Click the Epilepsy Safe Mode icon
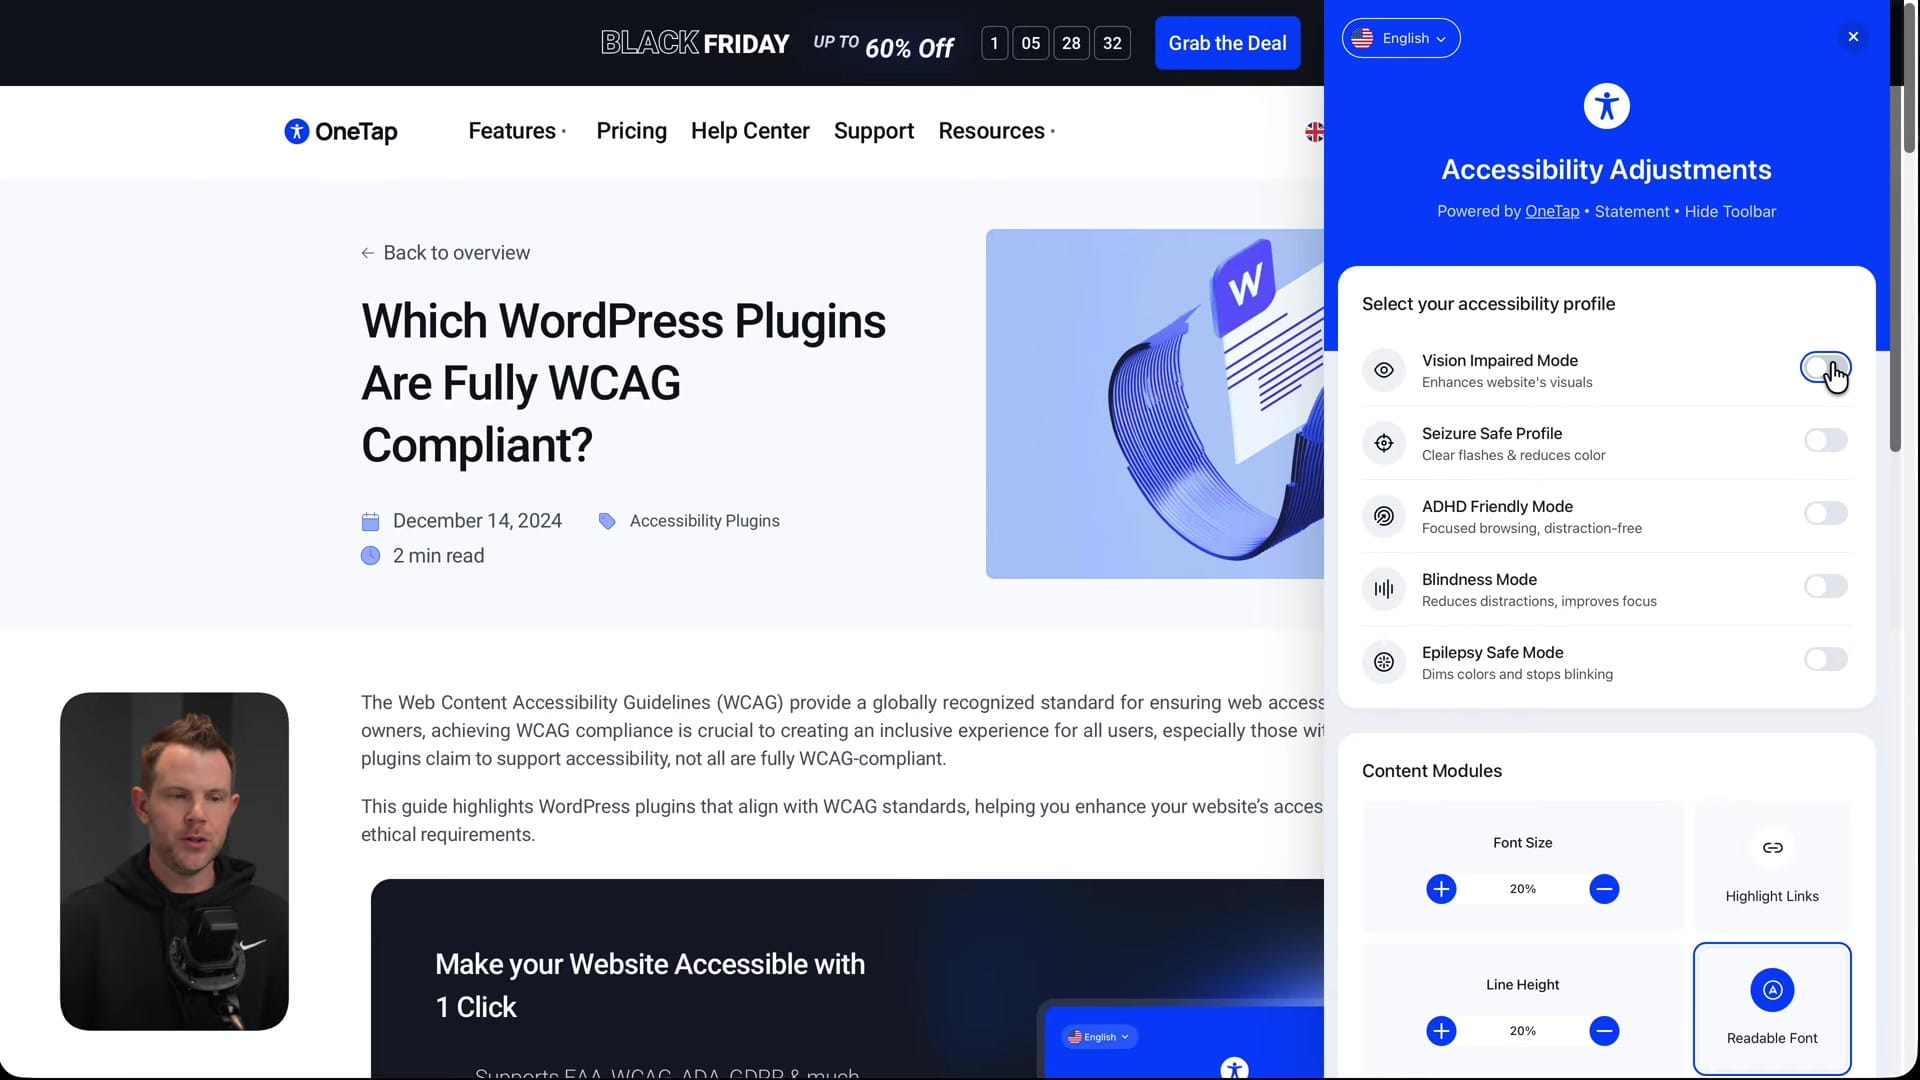 pyautogui.click(x=1384, y=662)
